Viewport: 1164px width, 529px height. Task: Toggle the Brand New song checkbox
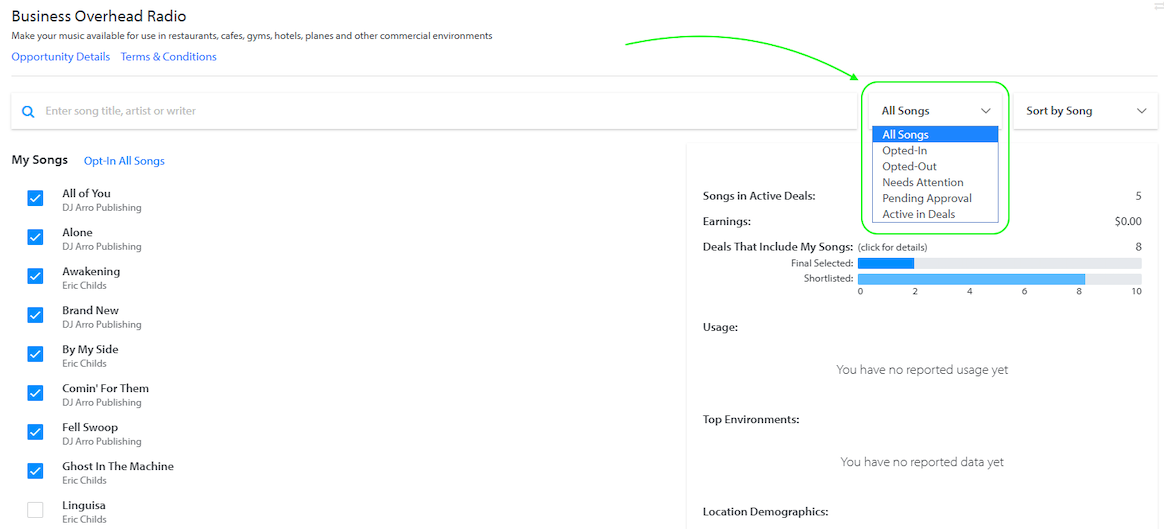point(35,315)
